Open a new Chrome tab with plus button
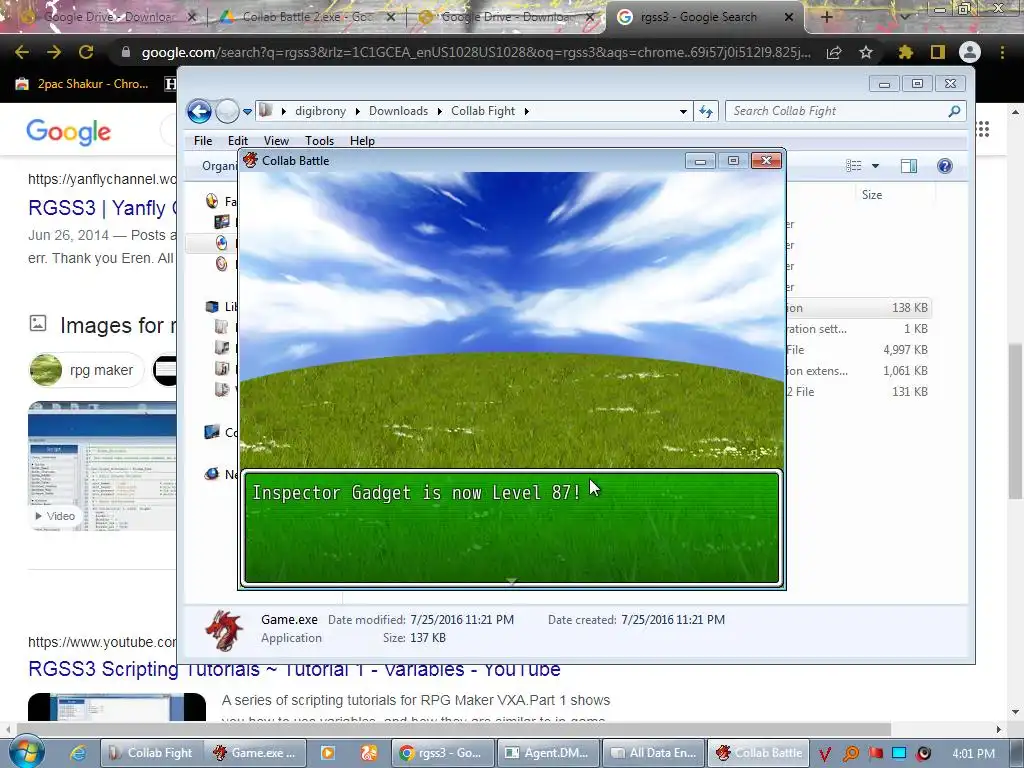This screenshot has width=1024, height=768. tap(826, 18)
